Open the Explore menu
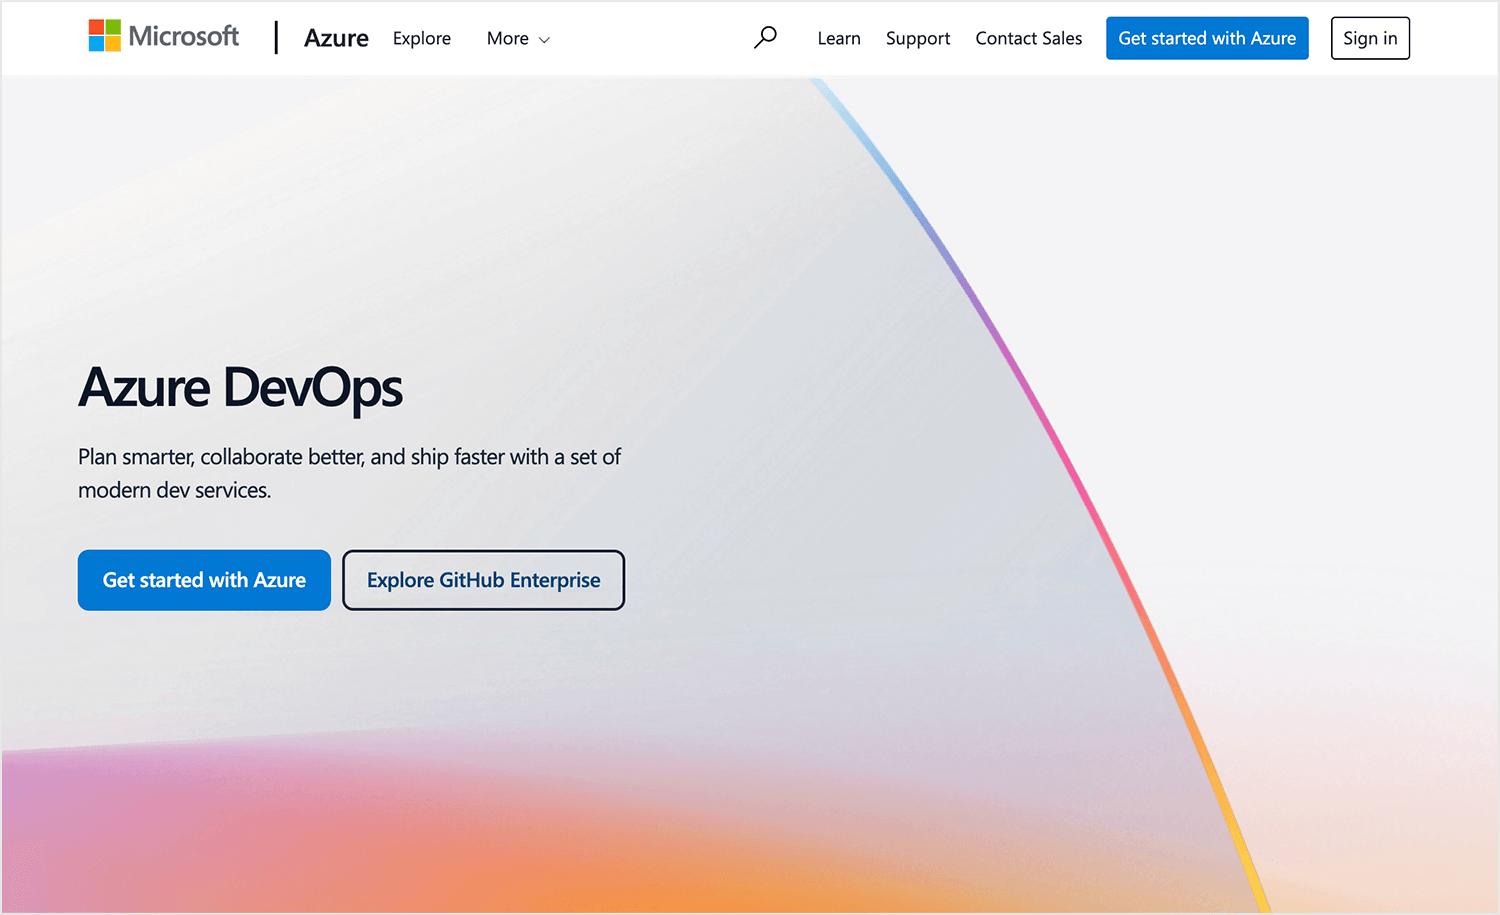Viewport: 1500px width, 915px height. 422,38
